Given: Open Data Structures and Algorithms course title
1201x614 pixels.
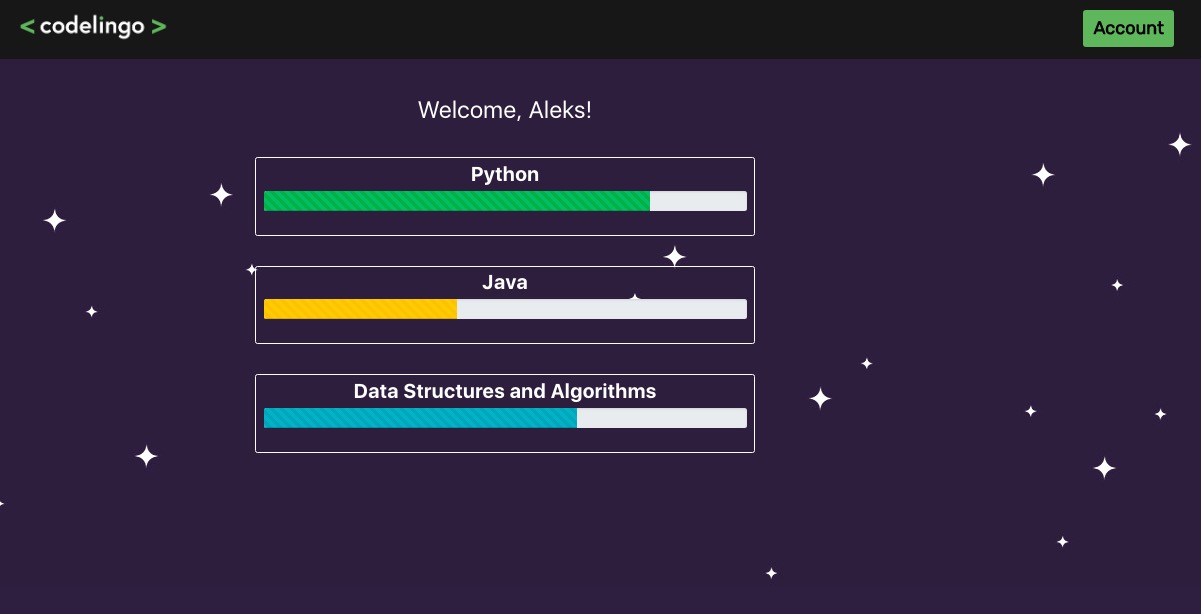Looking at the screenshot, I should 505,391.
